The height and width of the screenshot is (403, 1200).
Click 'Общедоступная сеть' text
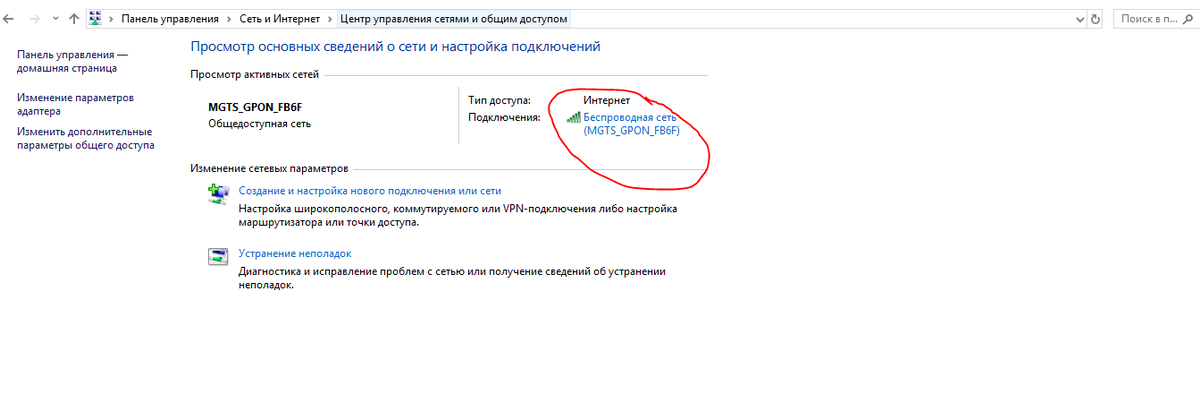(x=259, y=124)
